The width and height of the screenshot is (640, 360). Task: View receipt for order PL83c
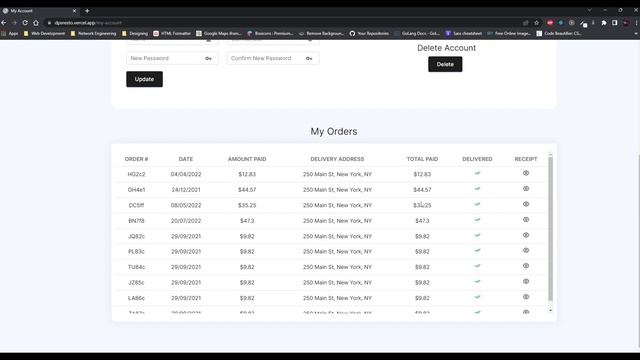526,250
